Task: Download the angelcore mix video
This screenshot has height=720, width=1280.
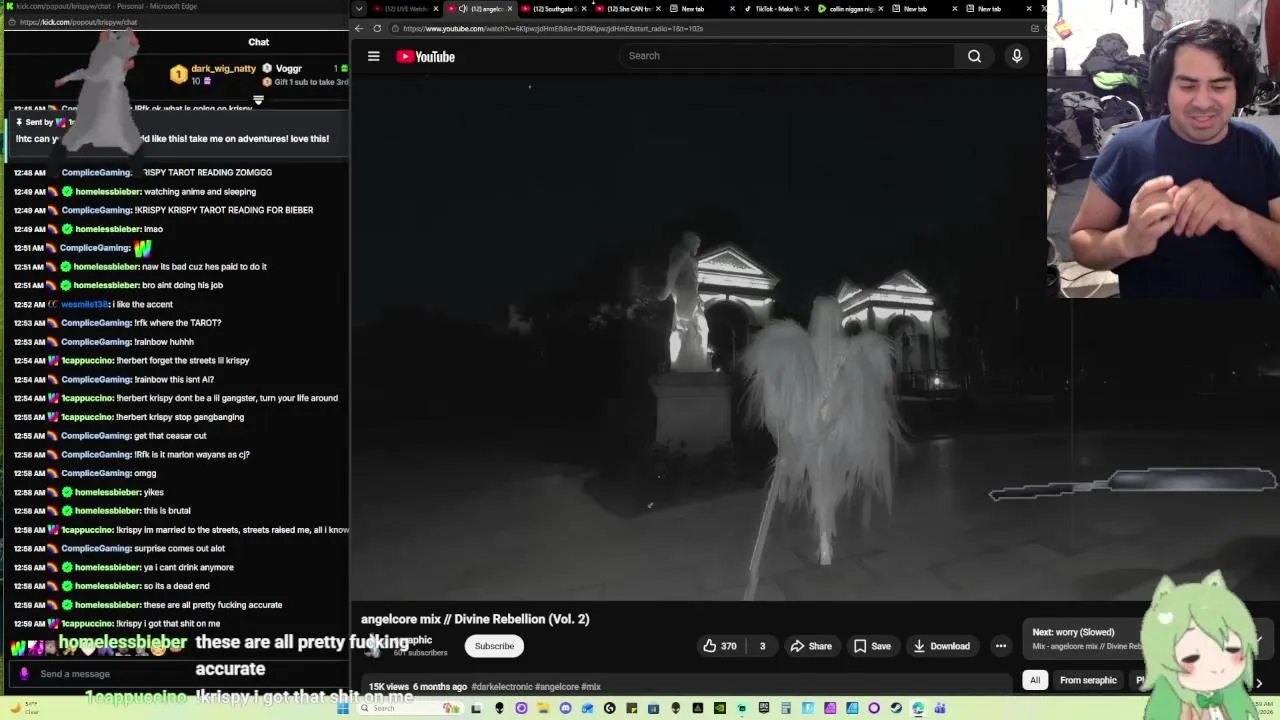Action: click(941, 646)
